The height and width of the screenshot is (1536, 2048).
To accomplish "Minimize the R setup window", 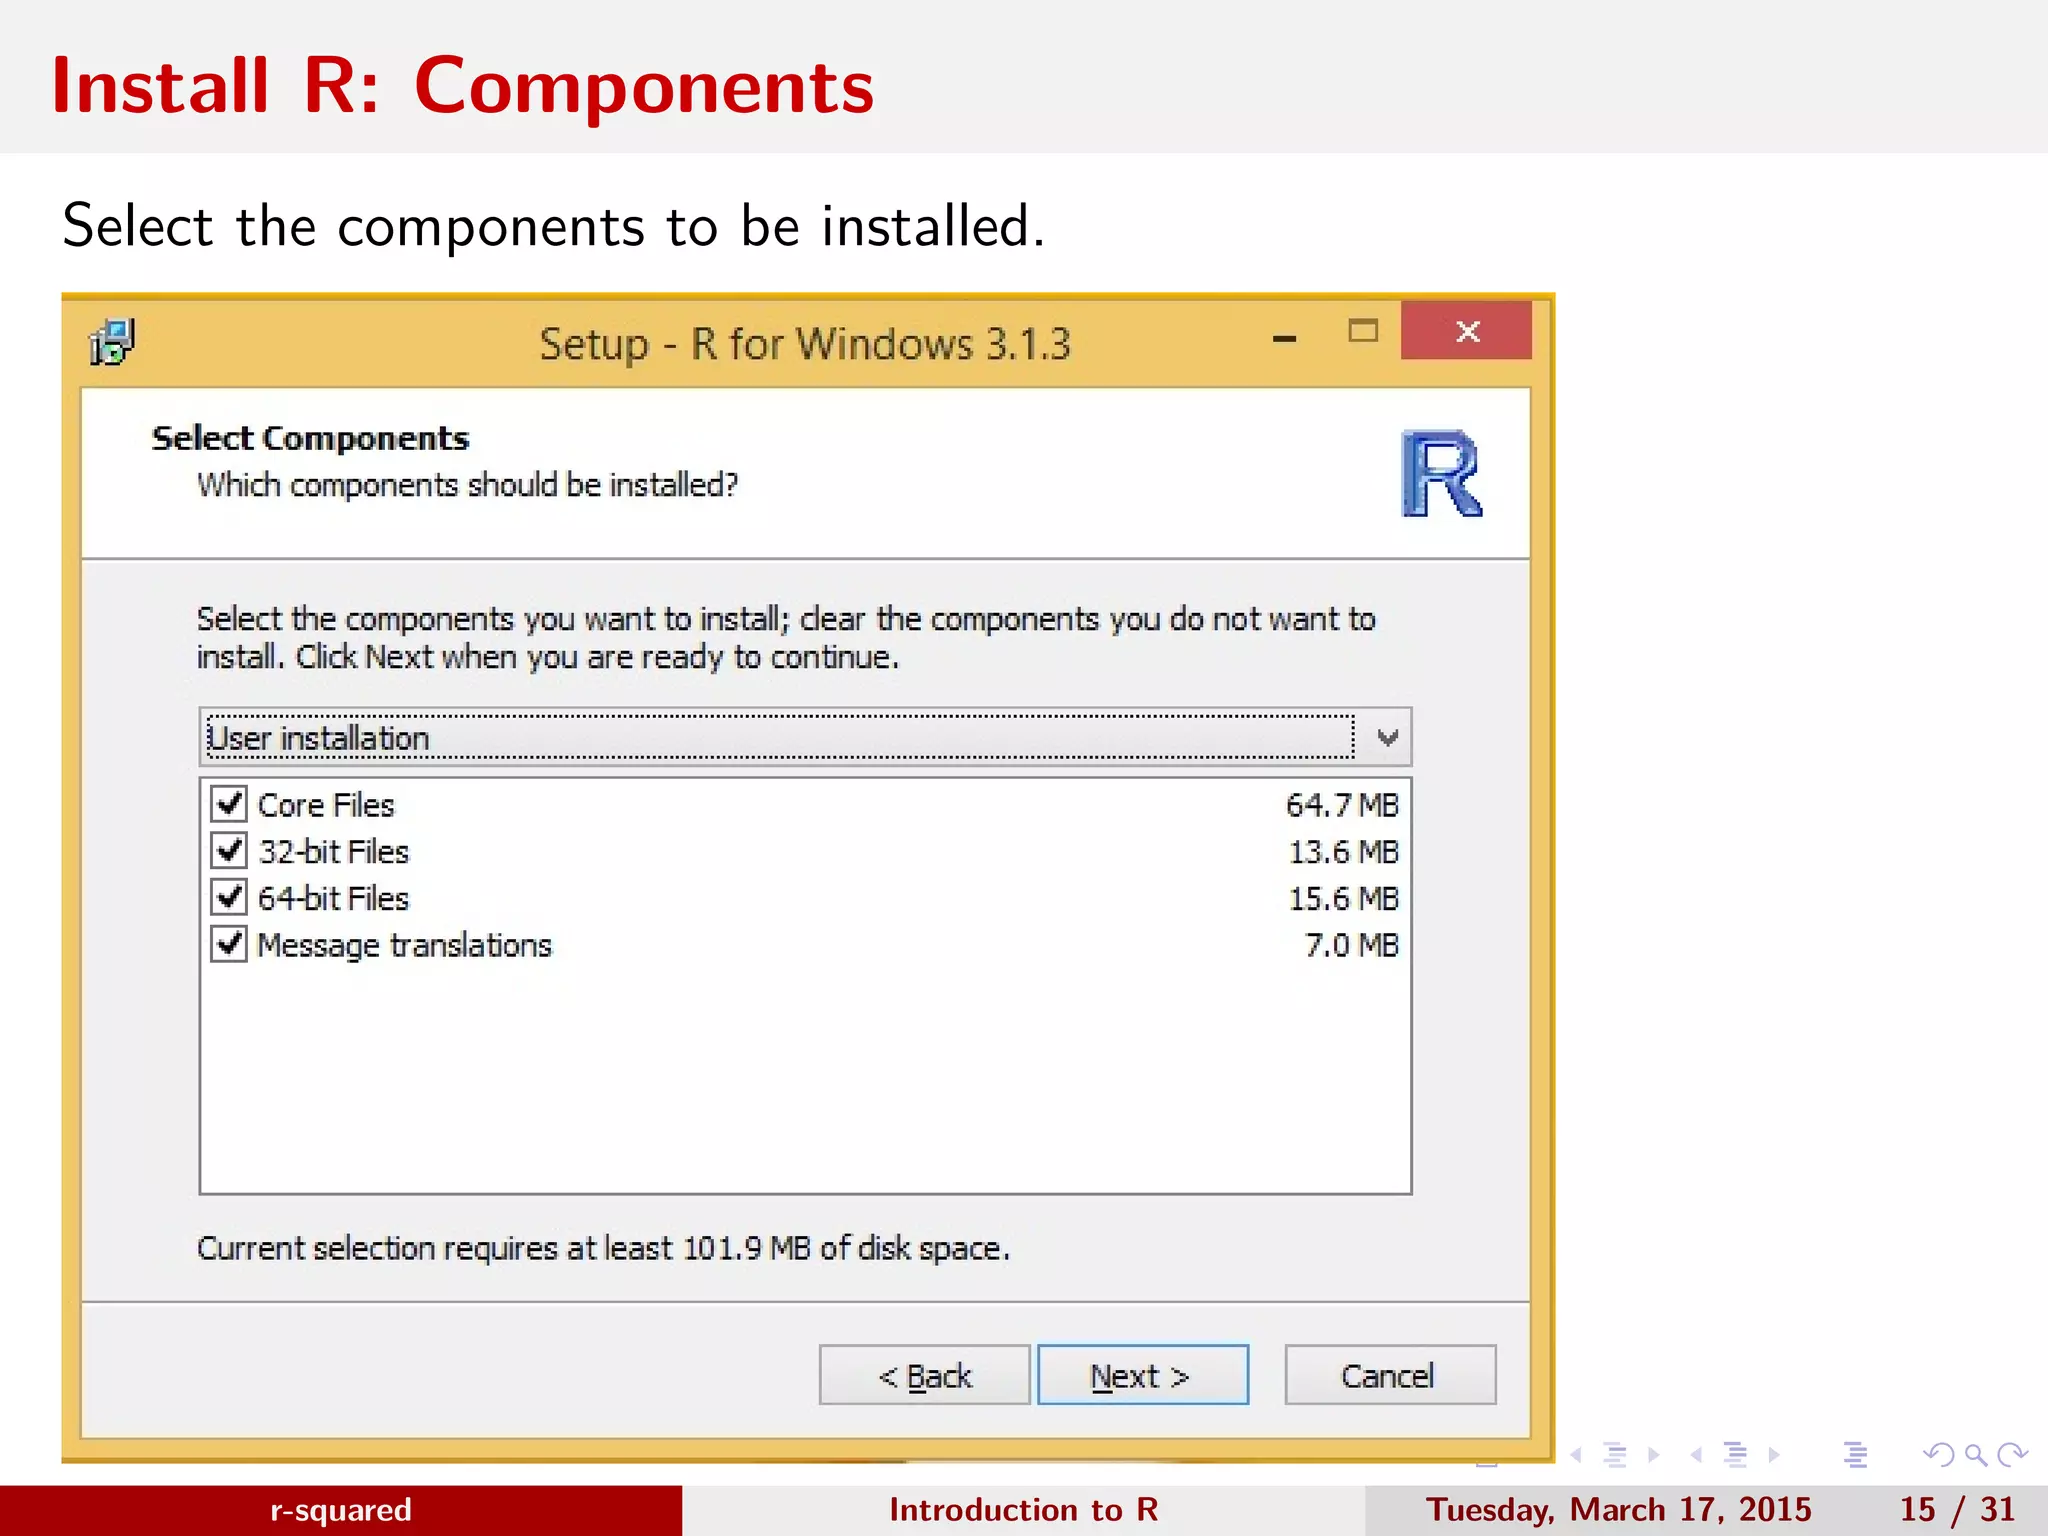I will coord(1285,339).
